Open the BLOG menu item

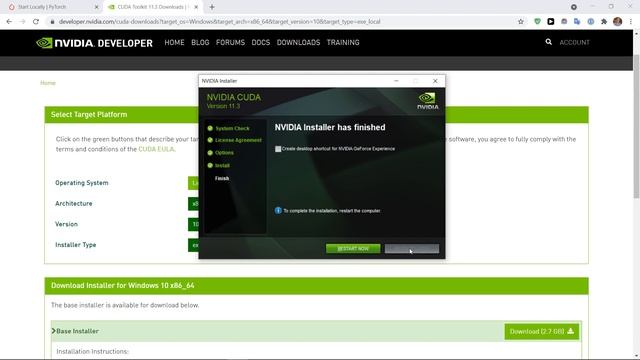coord(200,42)
